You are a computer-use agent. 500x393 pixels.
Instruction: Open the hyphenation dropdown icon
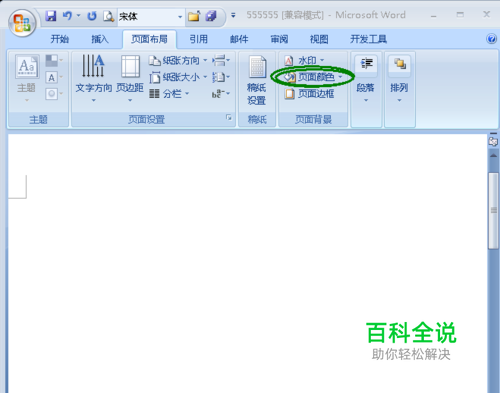click(221, 94)
